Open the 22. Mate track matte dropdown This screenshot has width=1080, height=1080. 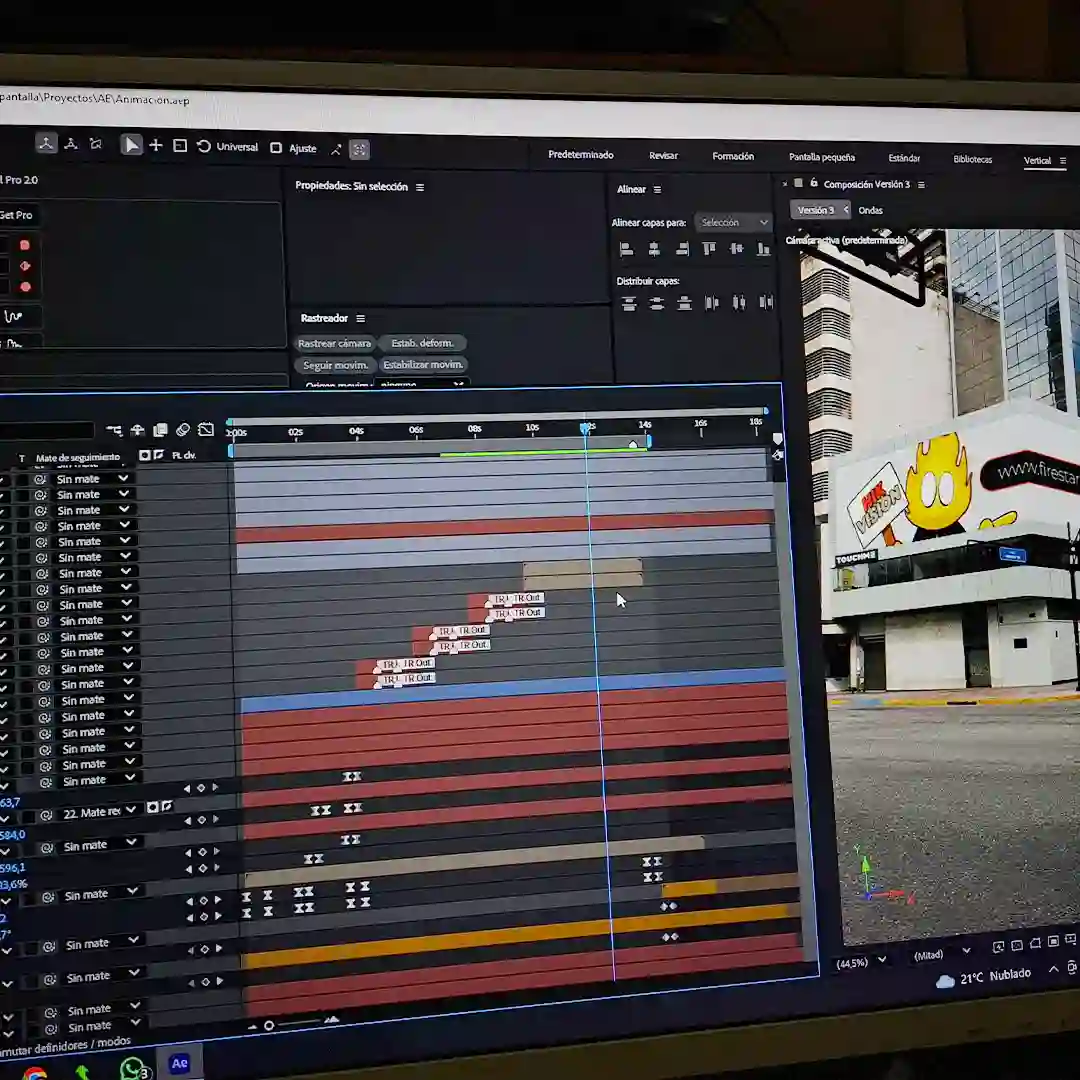pos(101,812)
